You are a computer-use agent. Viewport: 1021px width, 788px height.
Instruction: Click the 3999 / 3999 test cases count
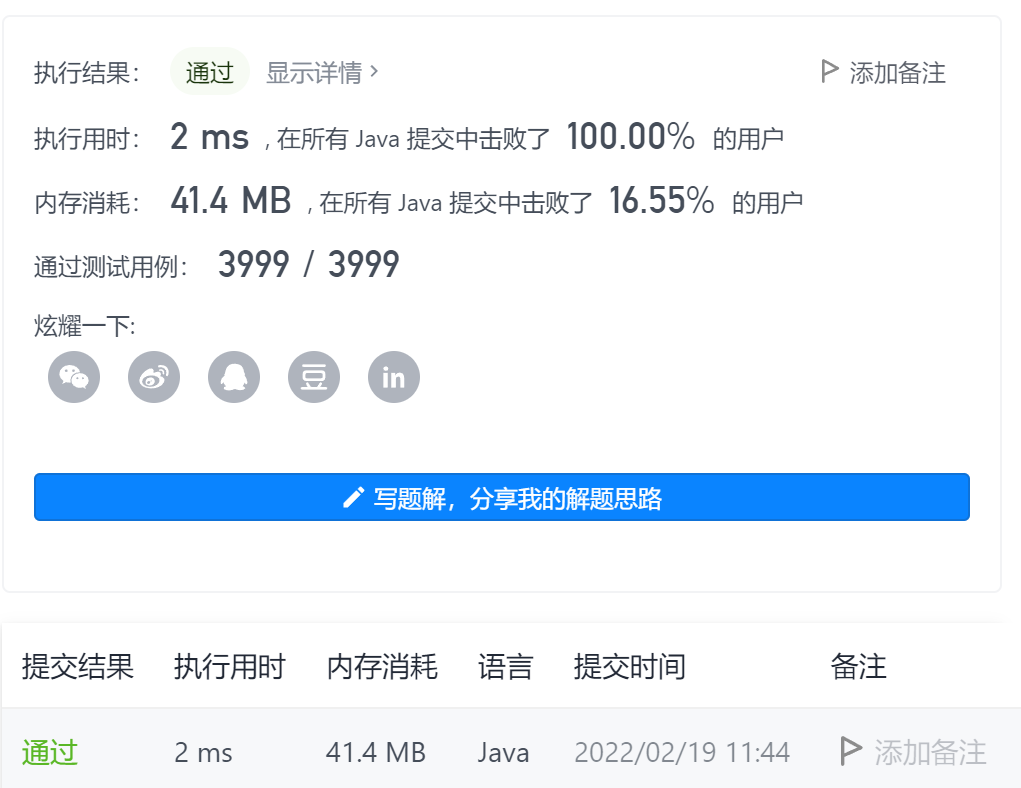coord(307,263)
